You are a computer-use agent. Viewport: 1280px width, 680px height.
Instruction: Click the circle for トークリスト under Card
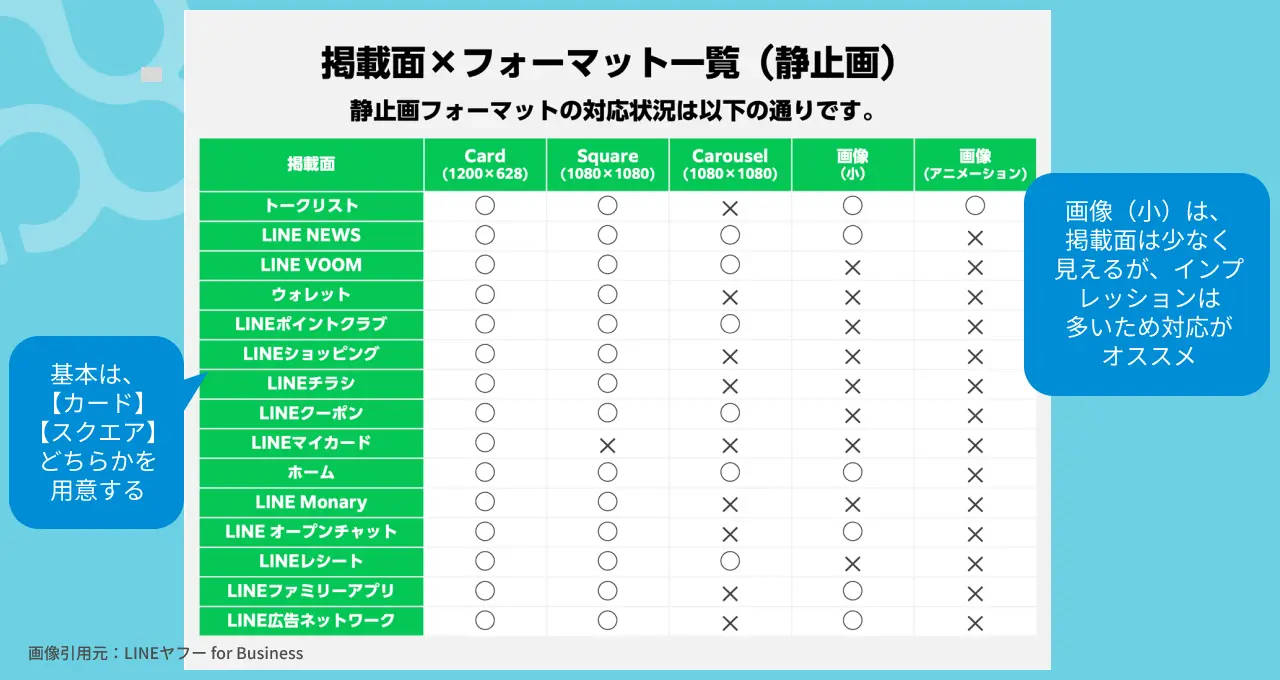(x=485, y=205)
